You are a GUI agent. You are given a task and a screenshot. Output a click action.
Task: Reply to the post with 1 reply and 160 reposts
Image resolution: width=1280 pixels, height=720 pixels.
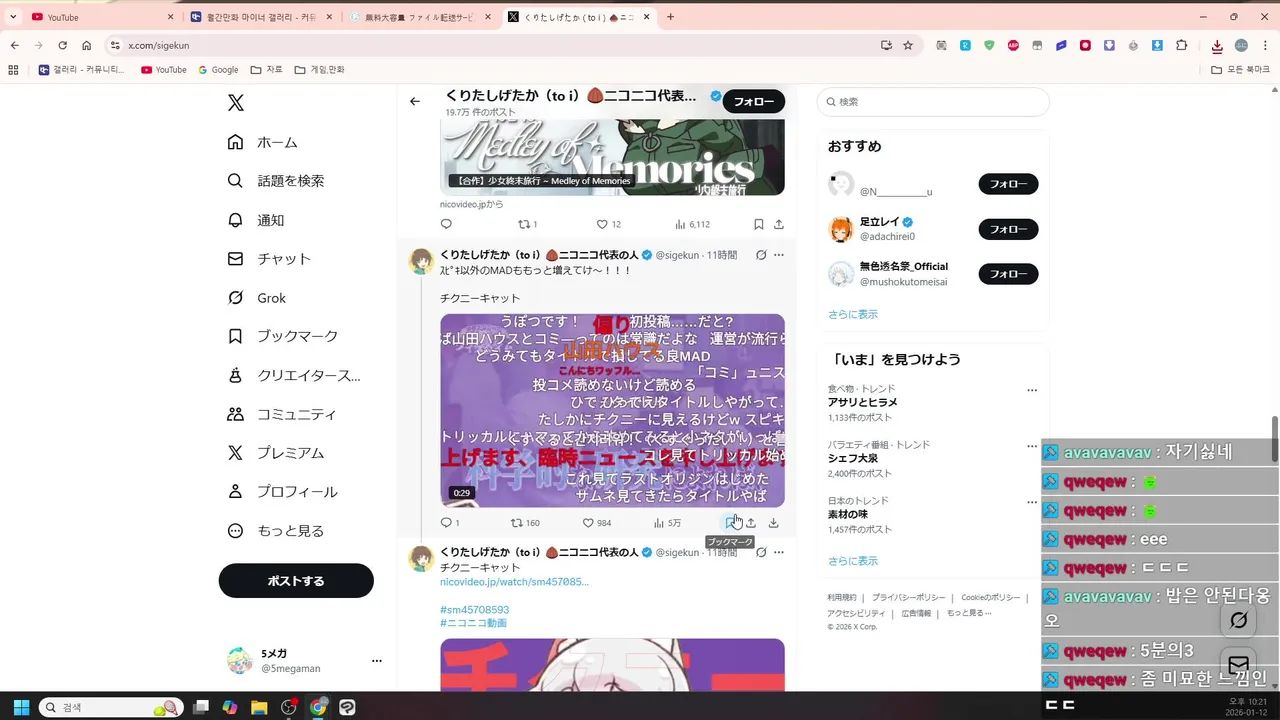click(450, 523)
